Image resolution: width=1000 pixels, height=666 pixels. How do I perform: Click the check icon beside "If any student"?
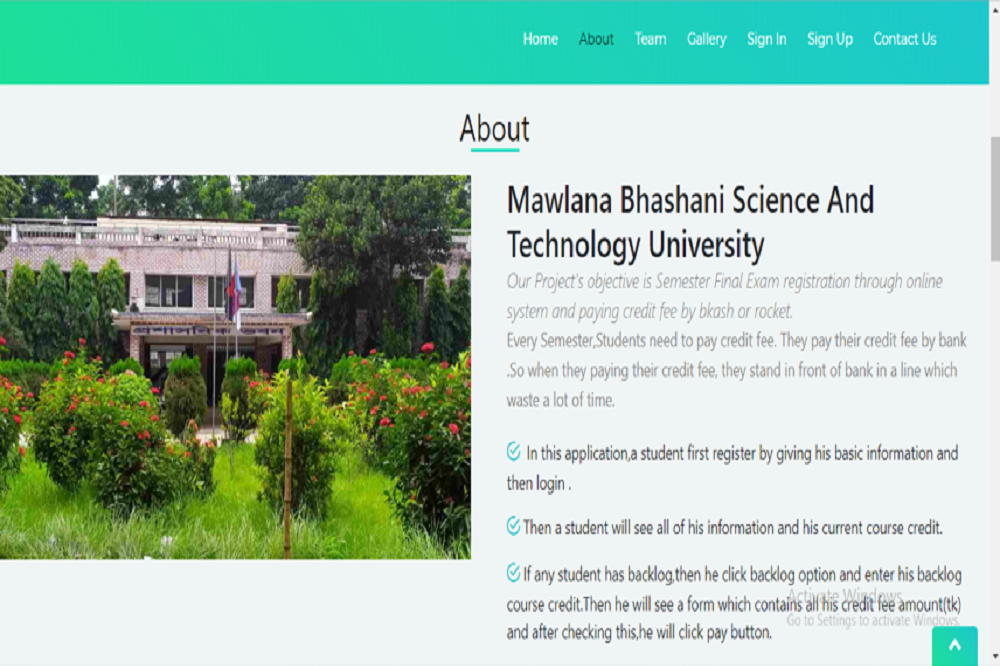click(513, 573)
